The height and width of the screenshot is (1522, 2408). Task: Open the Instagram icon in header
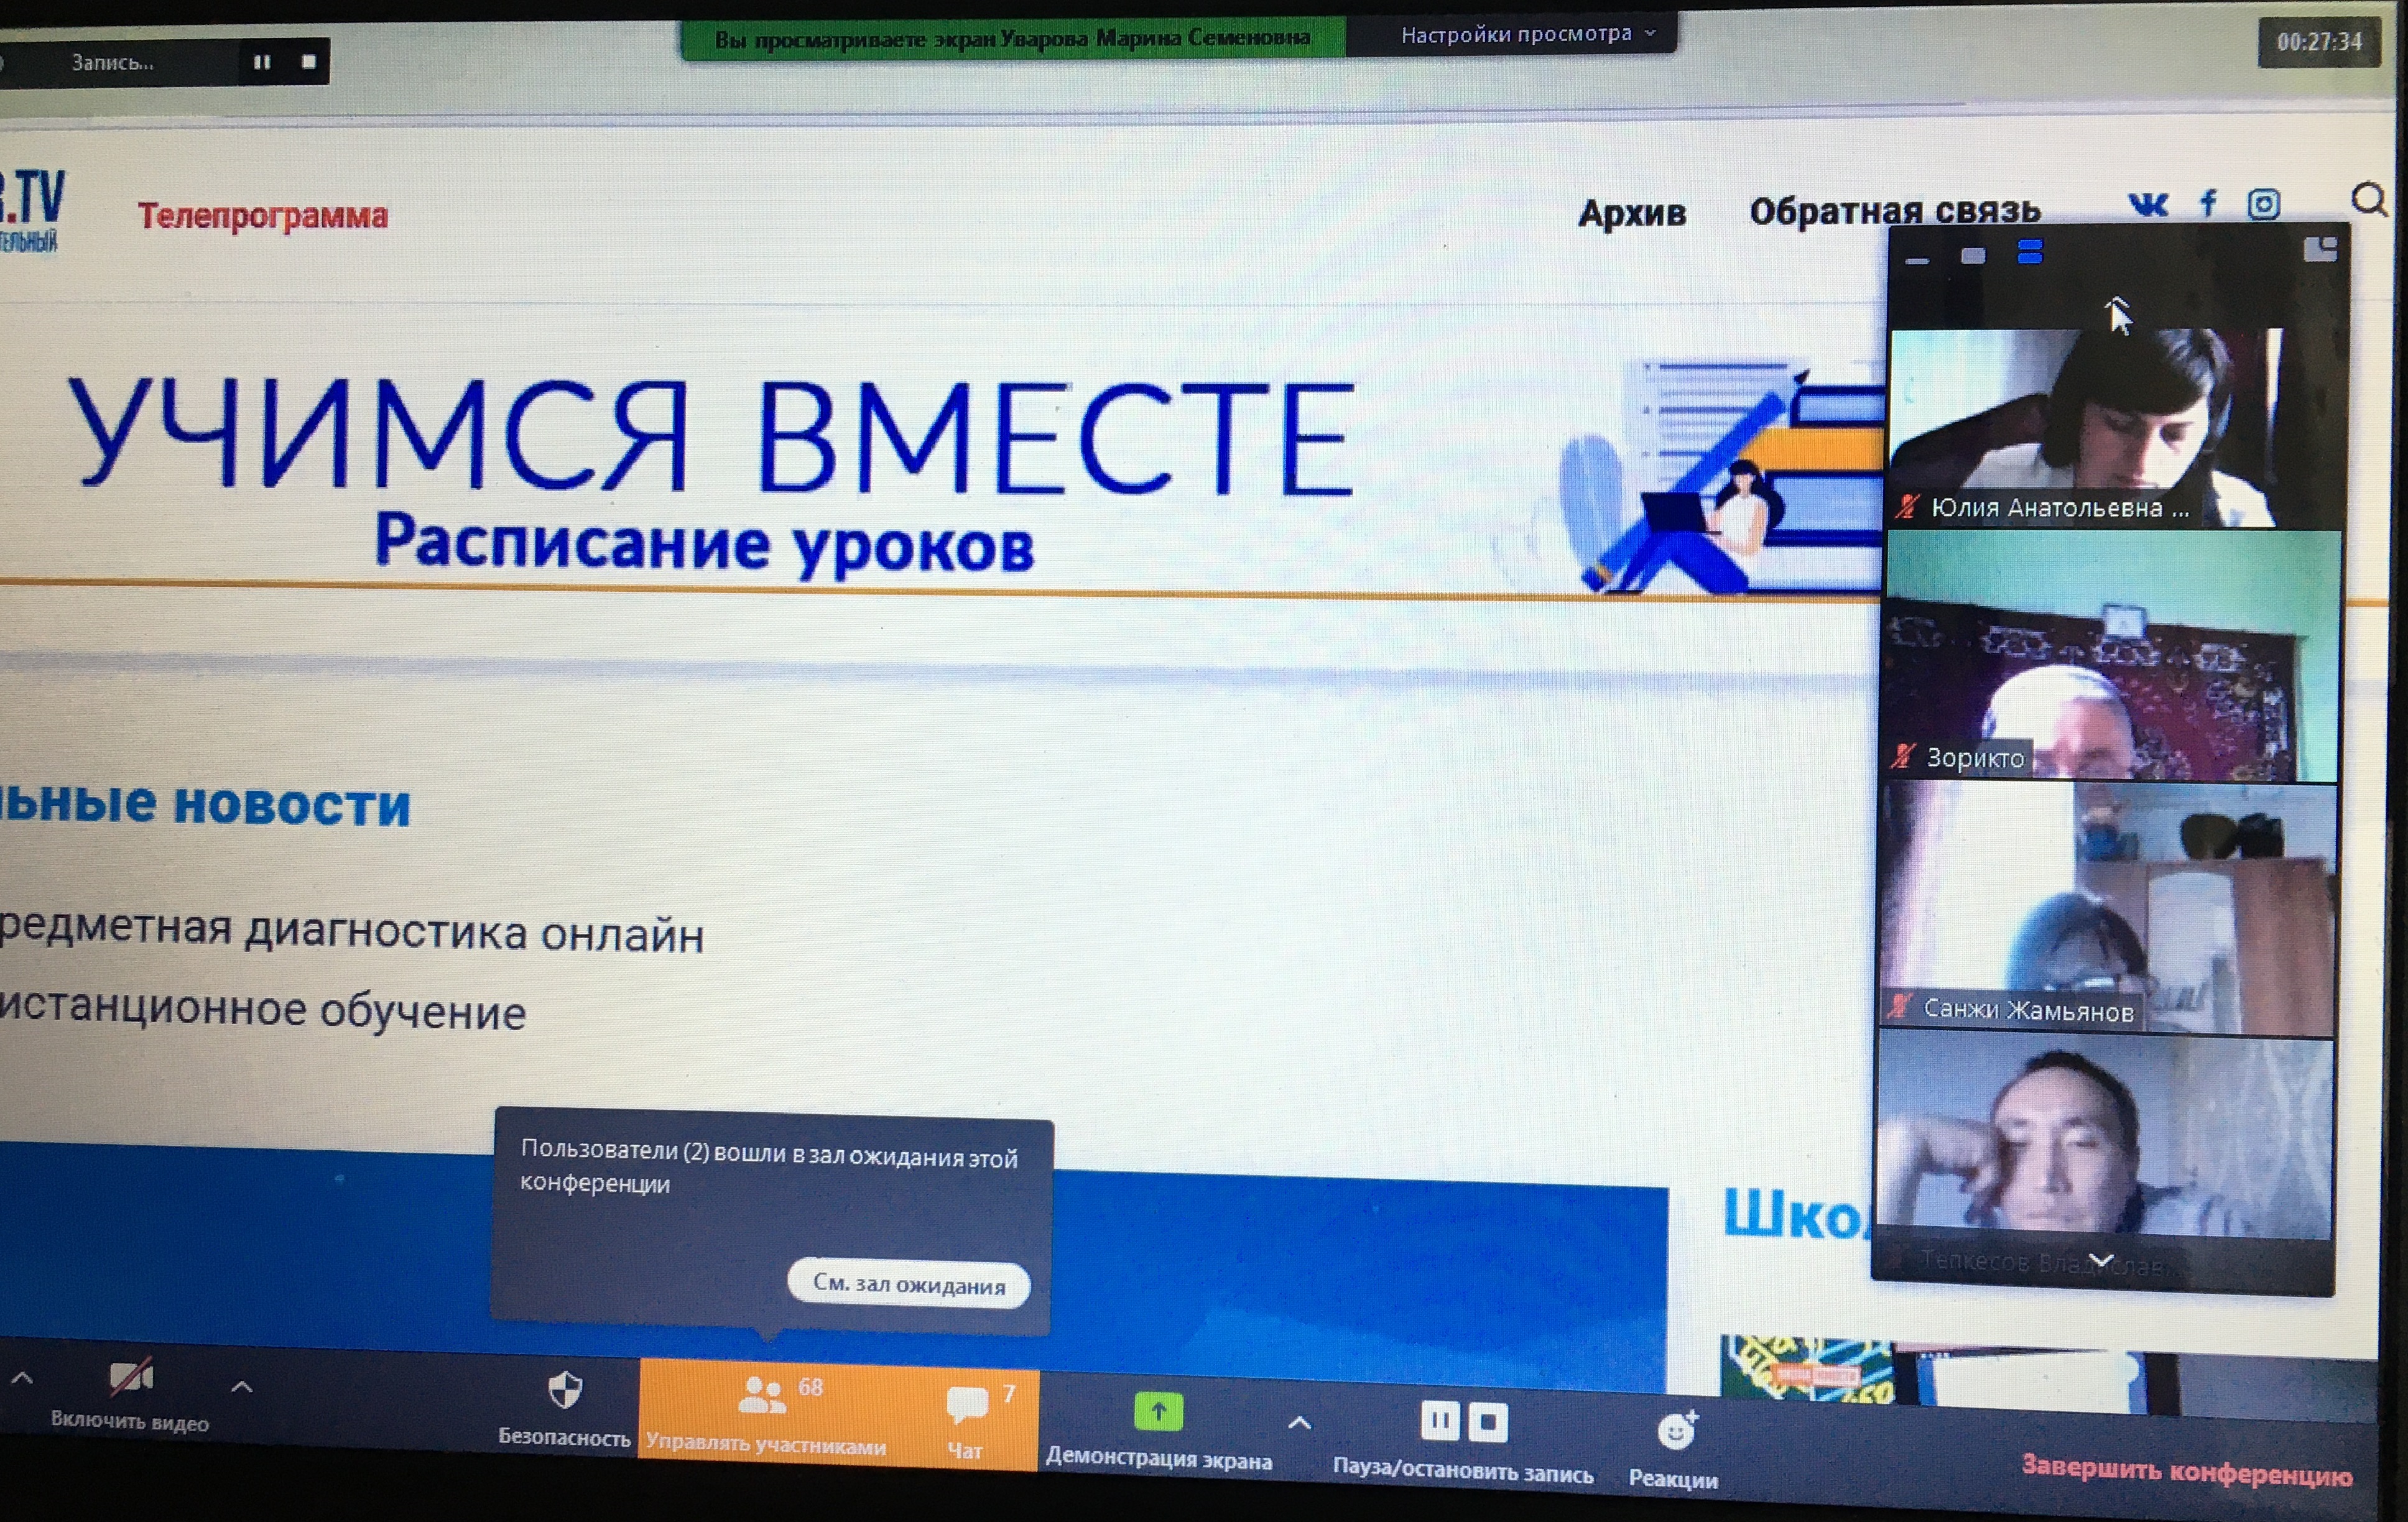click(x=2264, y=205)
